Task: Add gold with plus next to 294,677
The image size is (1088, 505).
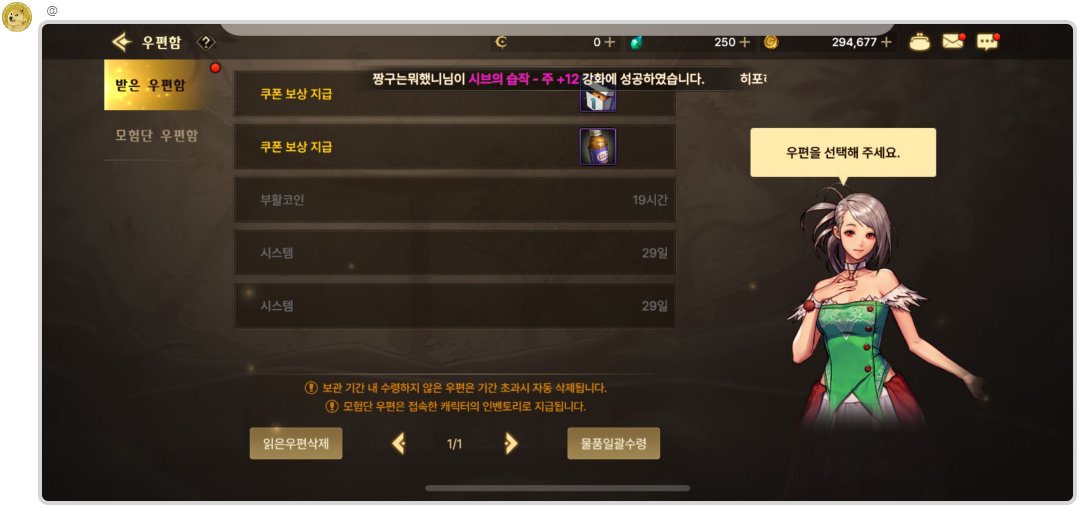Action: [886, 42]
